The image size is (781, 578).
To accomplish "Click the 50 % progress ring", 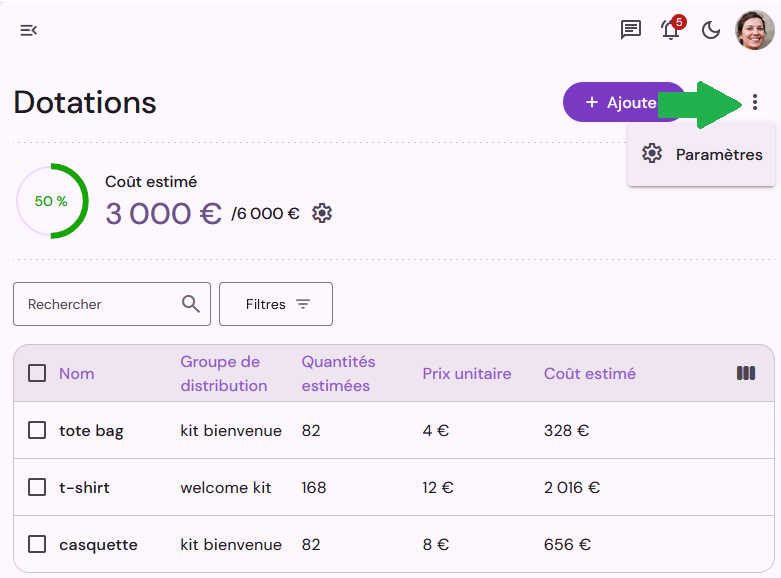I will tap(52, 201).
